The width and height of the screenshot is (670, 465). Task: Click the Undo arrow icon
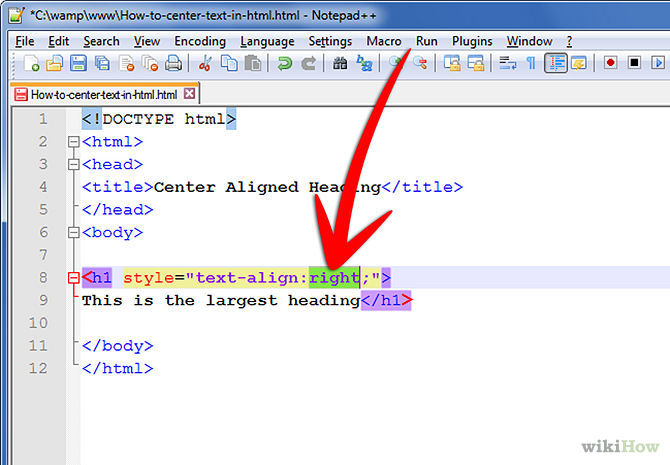tap(285, 64)
